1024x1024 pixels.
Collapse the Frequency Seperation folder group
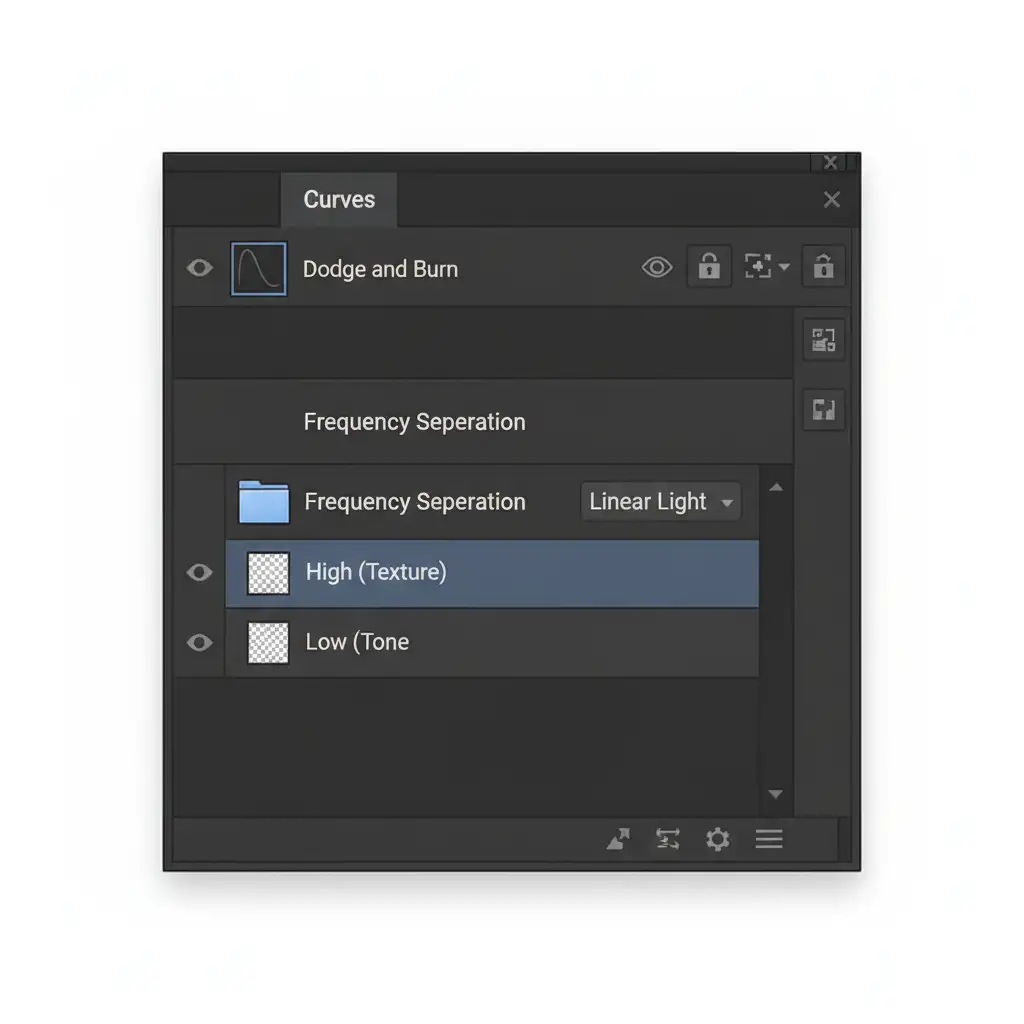tap(264, 502)
